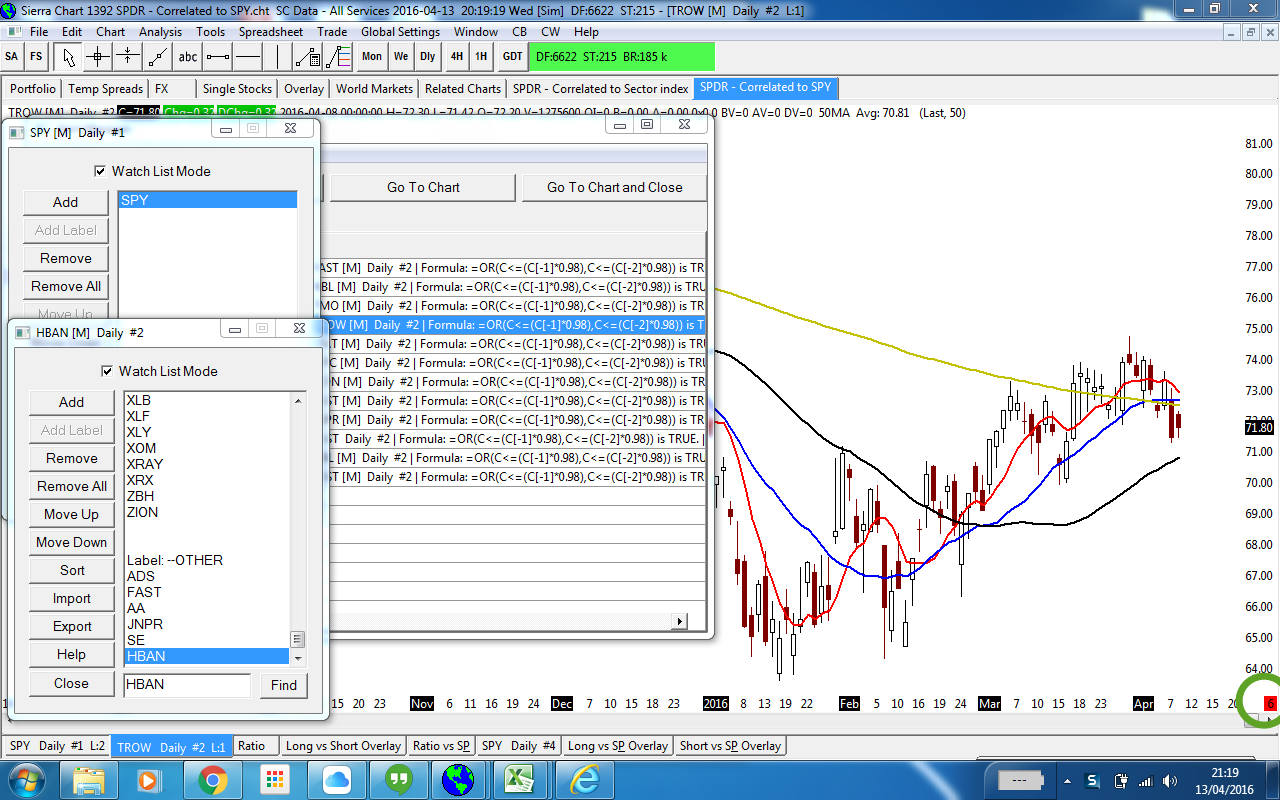The width and height of the screenshot is (1280, 800).
Task: Show hidden system tray icons
Action: coord(1069,781)
